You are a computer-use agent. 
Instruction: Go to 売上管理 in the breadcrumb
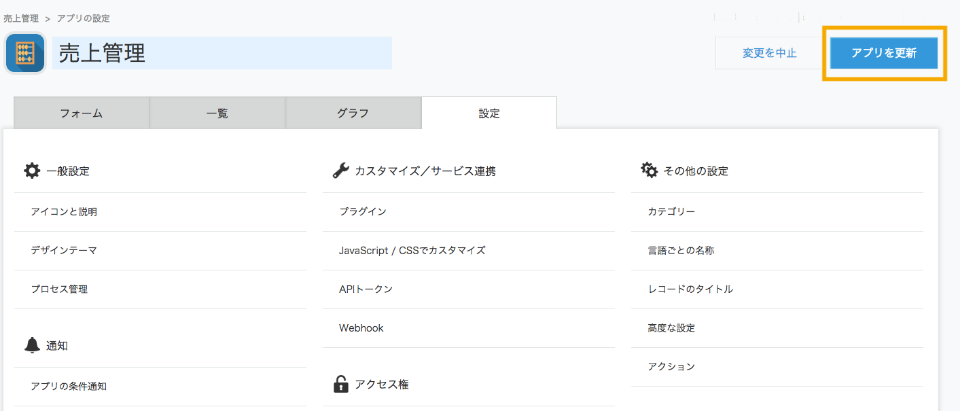[x=21, y=18]
